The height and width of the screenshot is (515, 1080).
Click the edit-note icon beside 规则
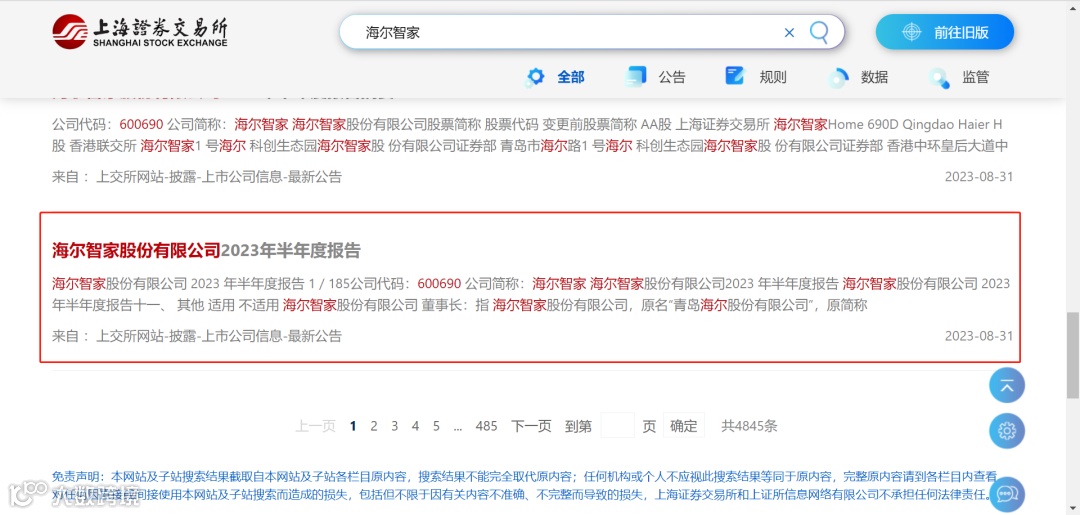pos(735,76)
